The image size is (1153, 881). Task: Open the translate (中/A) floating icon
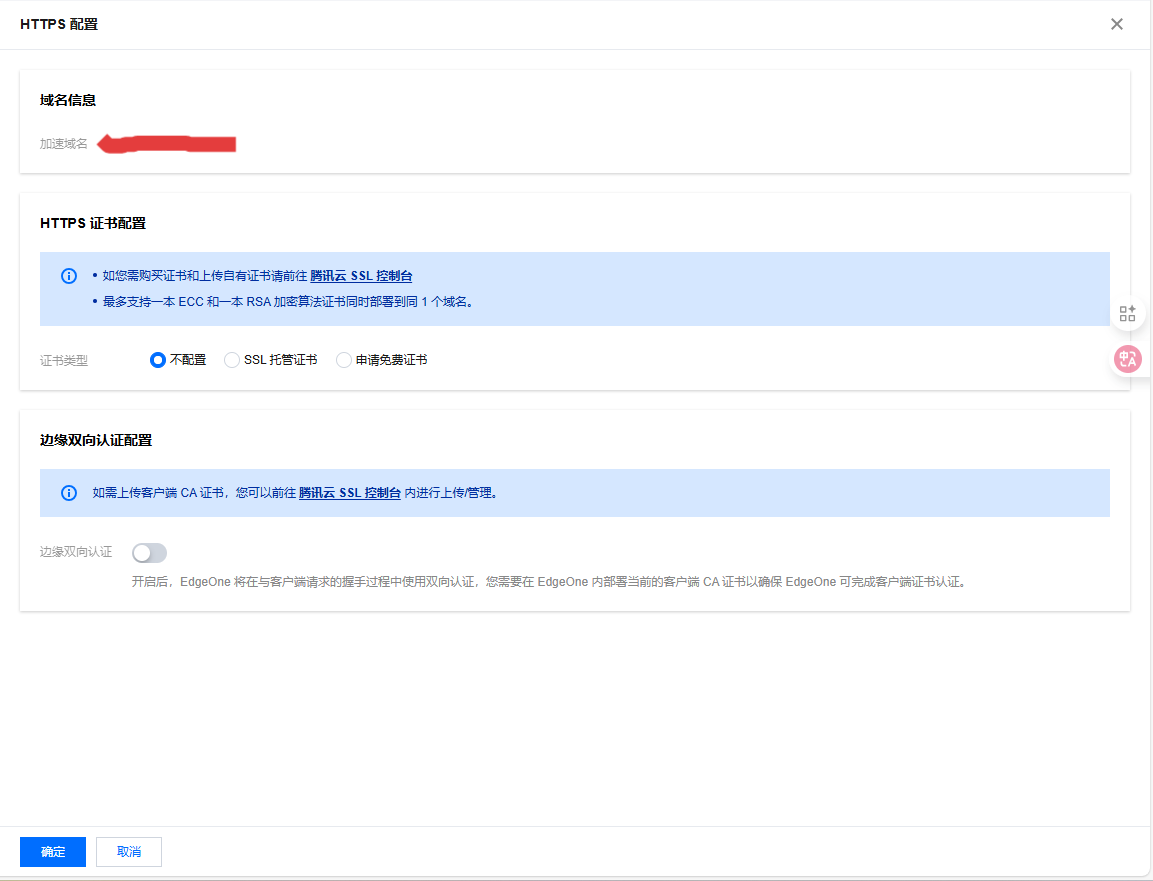pos(1128,359)
